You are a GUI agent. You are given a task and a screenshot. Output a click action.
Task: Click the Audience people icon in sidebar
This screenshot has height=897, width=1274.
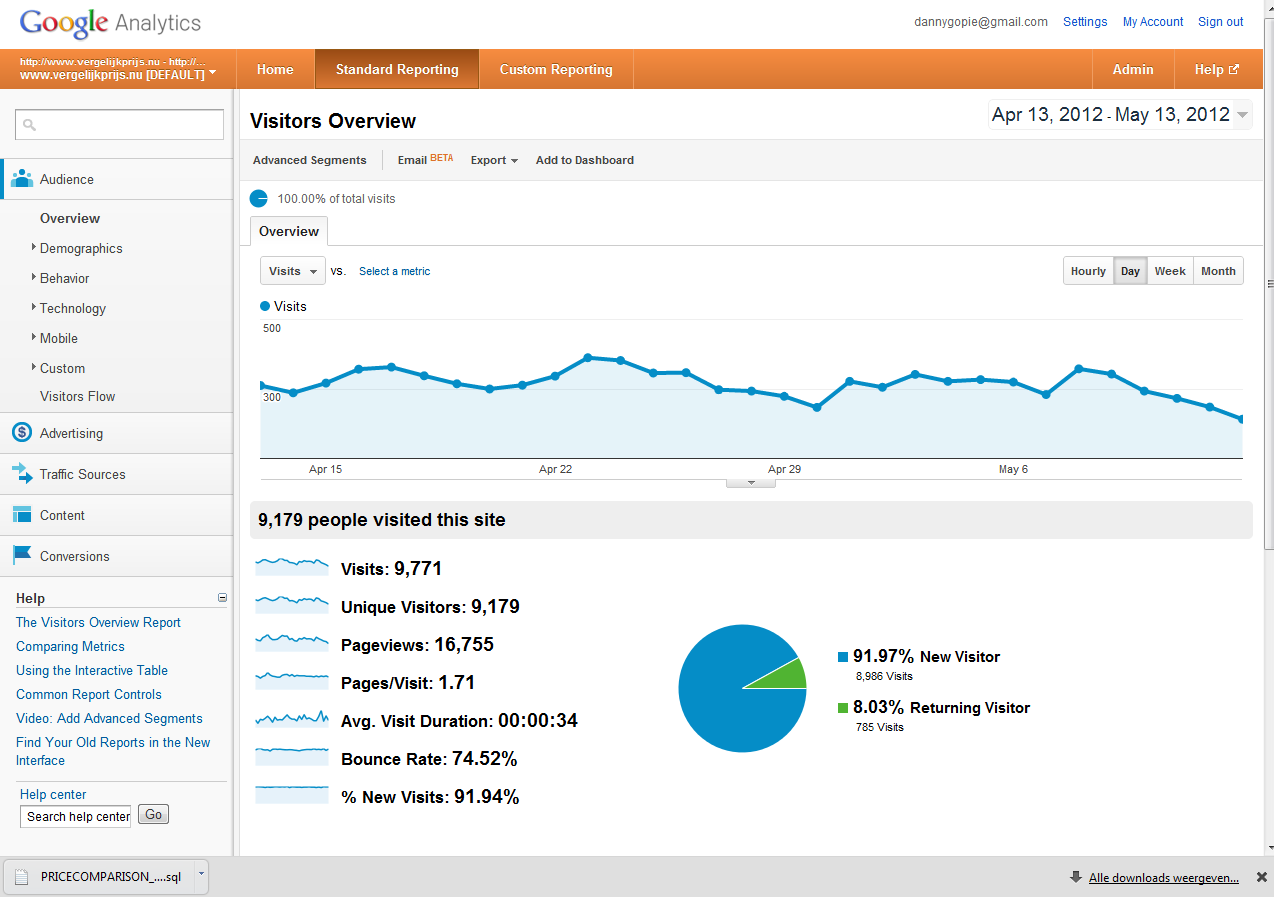[x=22, y=179]
